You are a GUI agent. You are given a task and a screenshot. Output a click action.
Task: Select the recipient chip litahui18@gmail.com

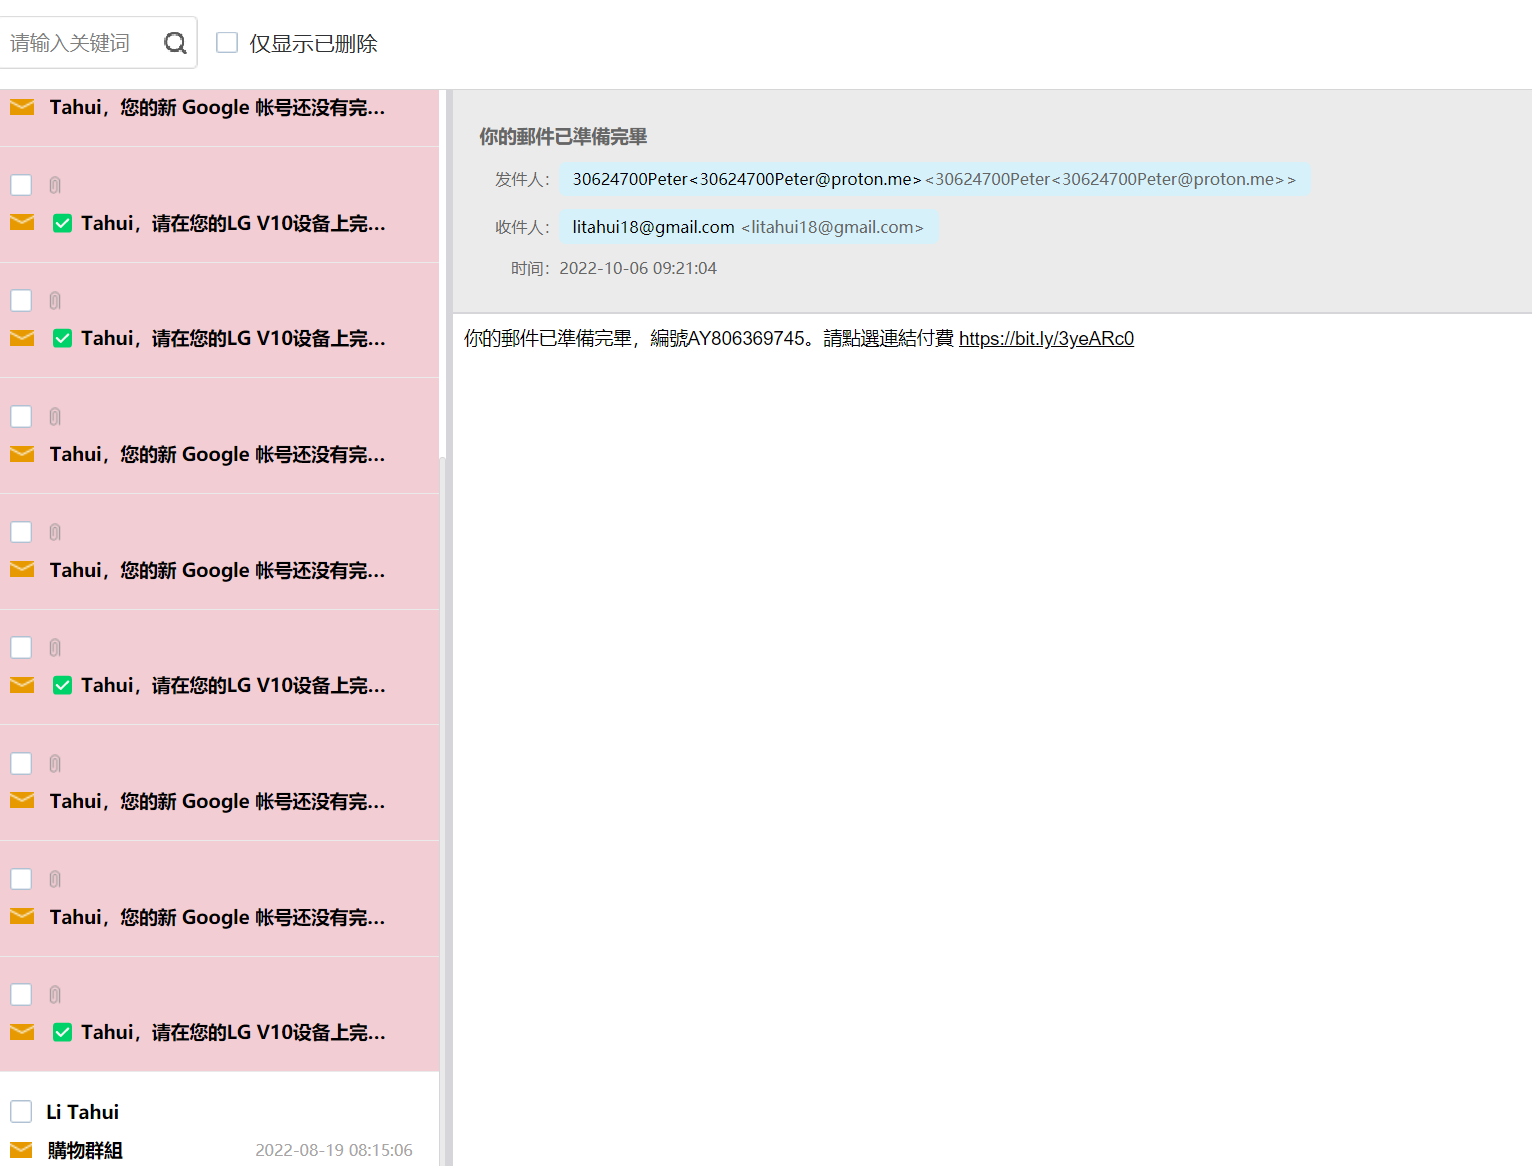[x=749, y=227]
